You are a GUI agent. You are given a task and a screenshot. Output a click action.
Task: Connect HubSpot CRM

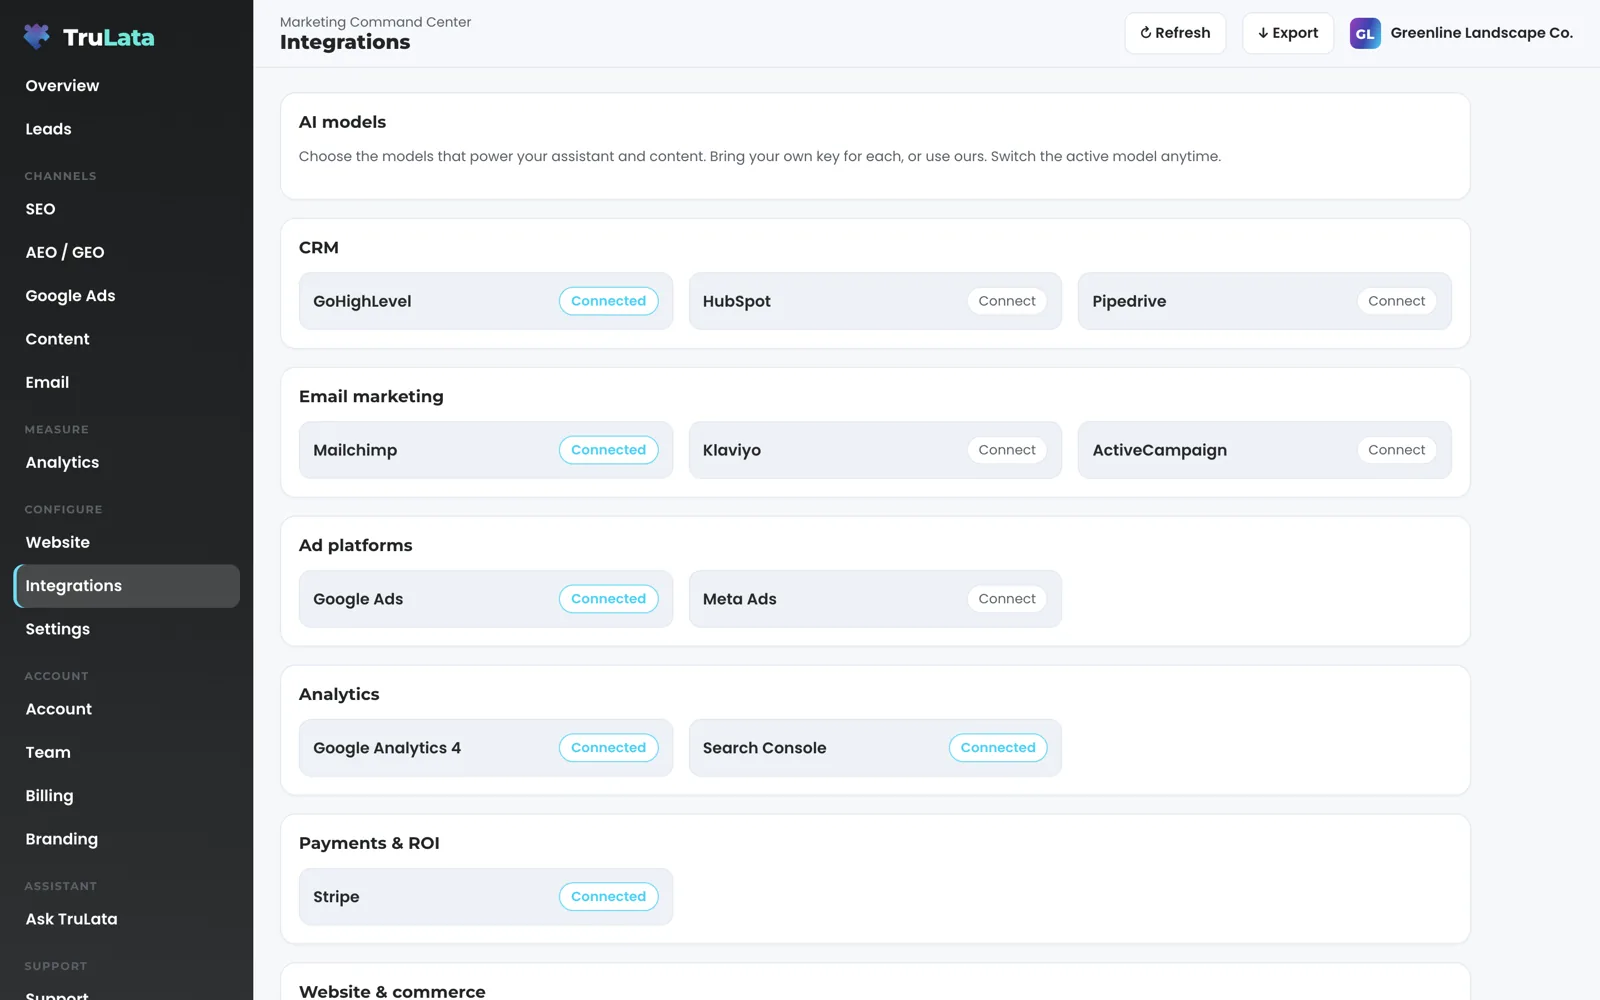coord(1007,301)
